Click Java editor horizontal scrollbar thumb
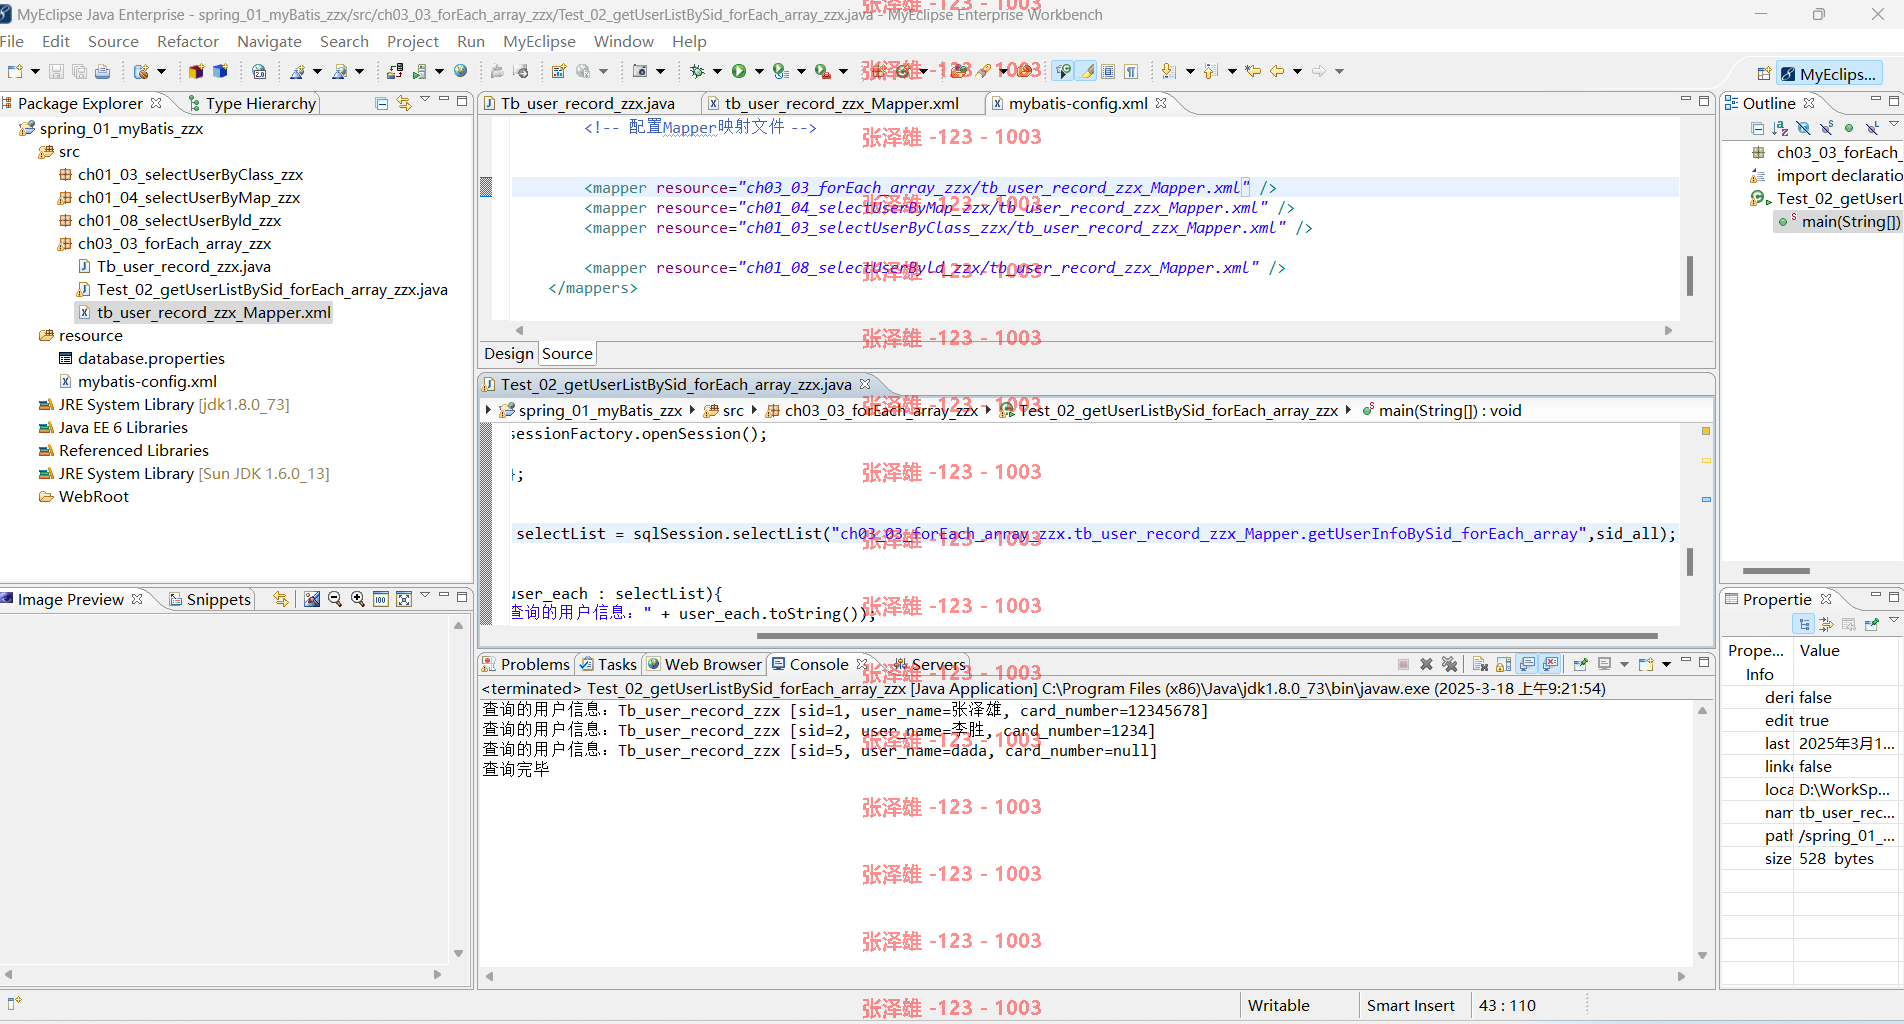 (x=1207, y=636)
